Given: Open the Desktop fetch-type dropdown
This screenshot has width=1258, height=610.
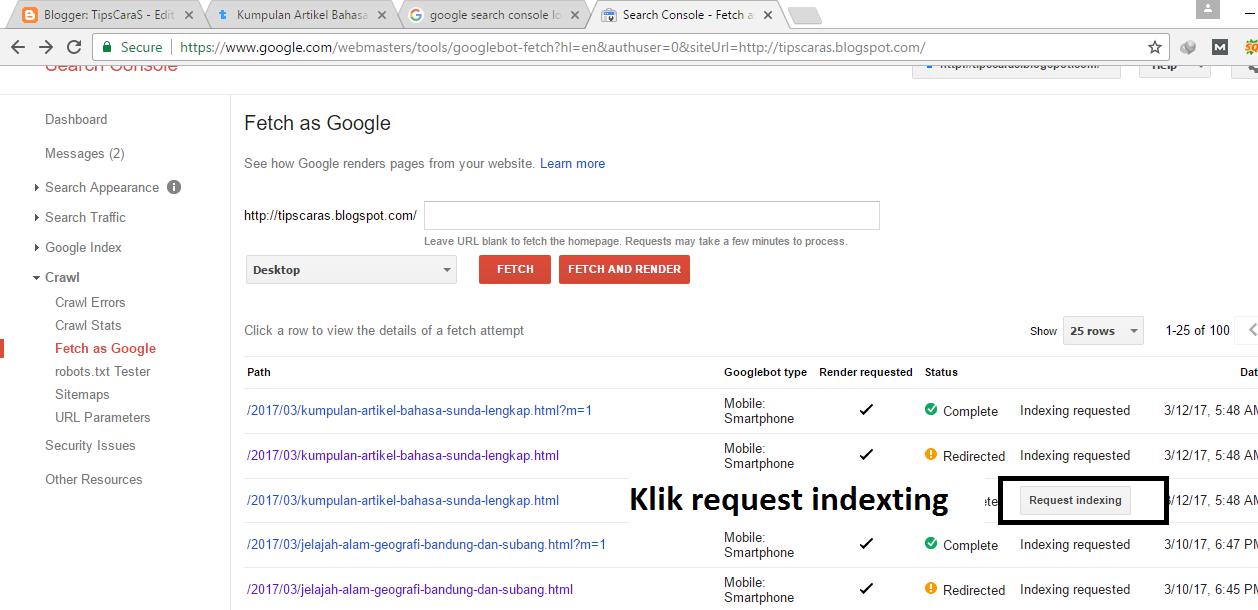Looking at the screenshot, I should [x=351, y=269].
